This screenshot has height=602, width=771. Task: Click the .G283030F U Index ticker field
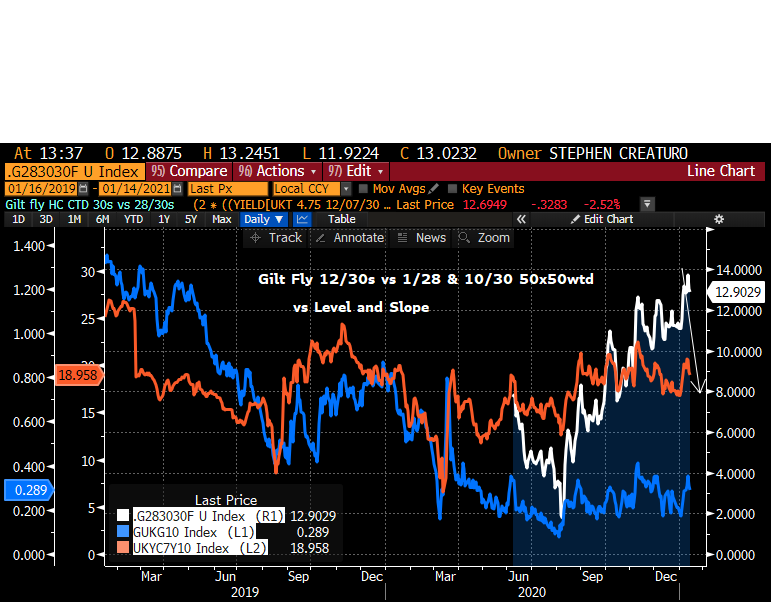point(75,172)
